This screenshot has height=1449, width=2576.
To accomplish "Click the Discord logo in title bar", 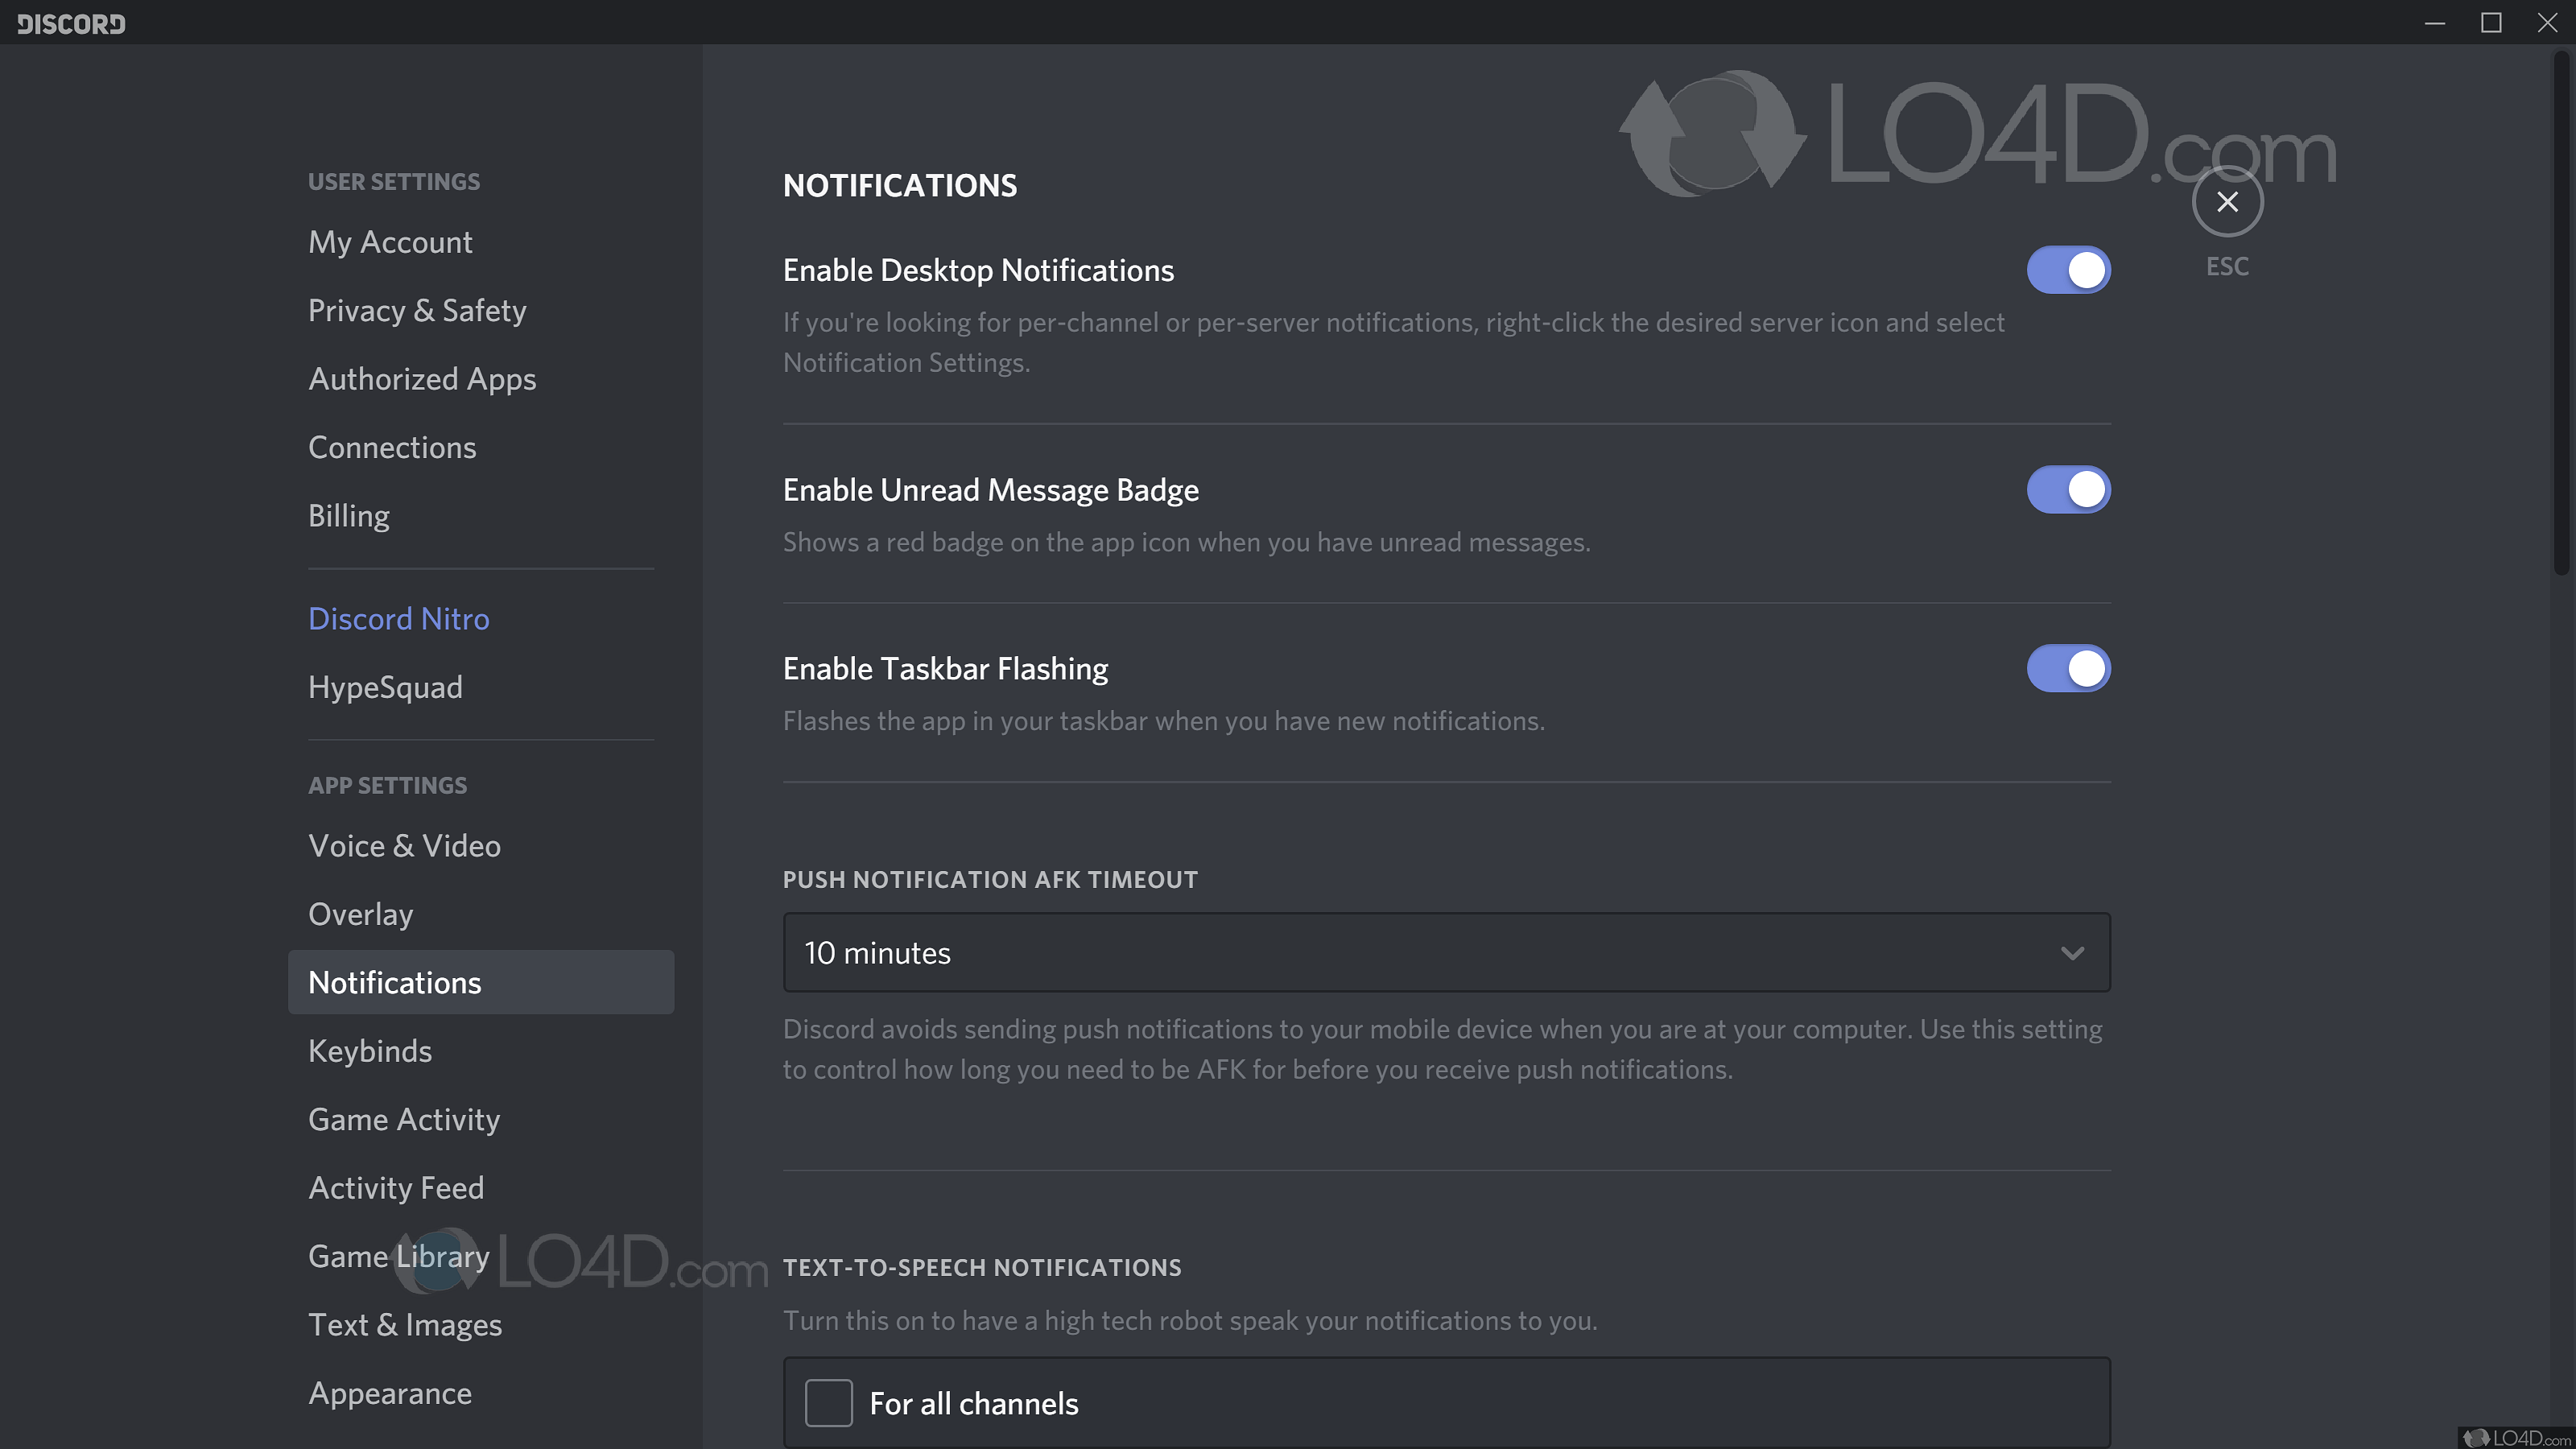I will point(71,23).
